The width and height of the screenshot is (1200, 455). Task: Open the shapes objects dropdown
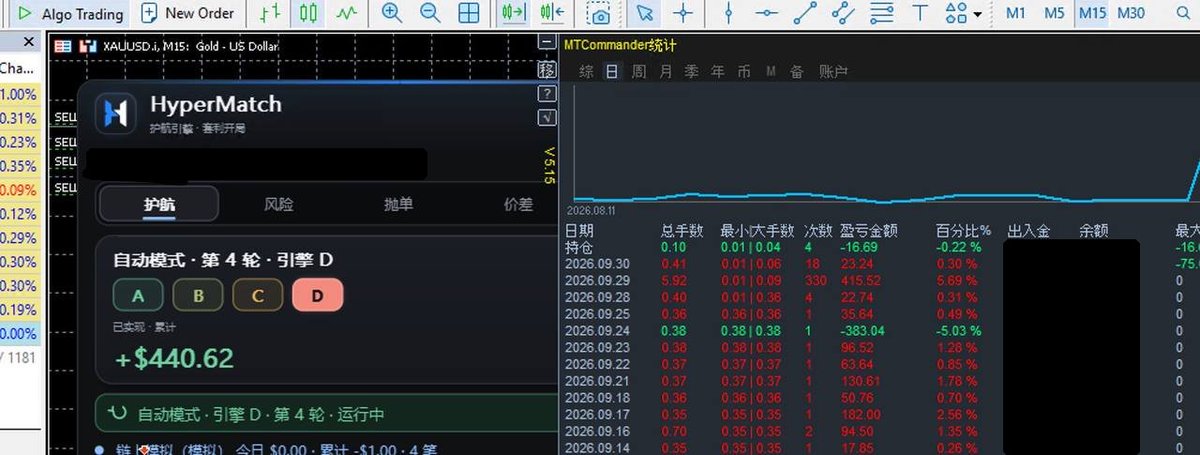(x=961, y=14)
